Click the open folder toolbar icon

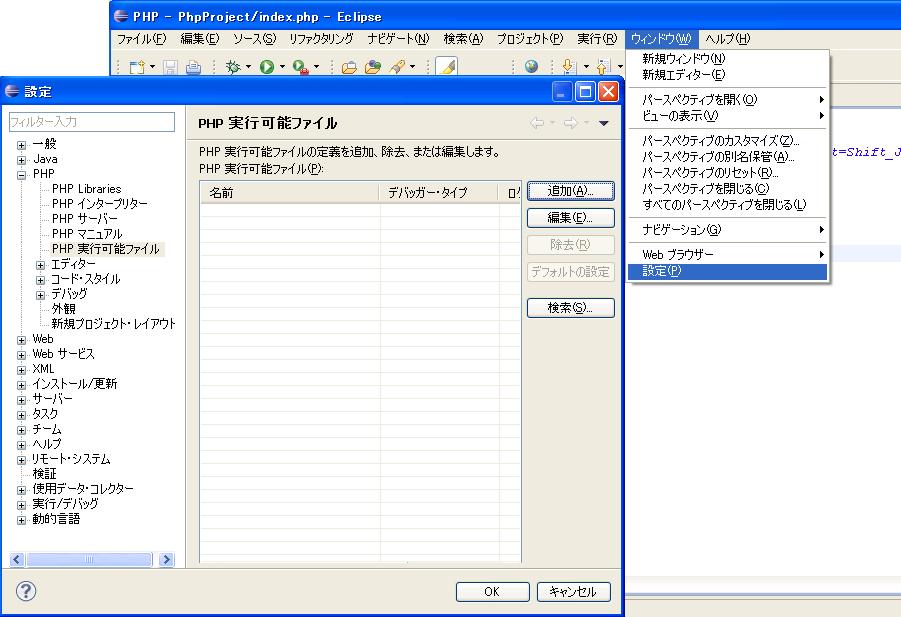click(x=349, y=67)
